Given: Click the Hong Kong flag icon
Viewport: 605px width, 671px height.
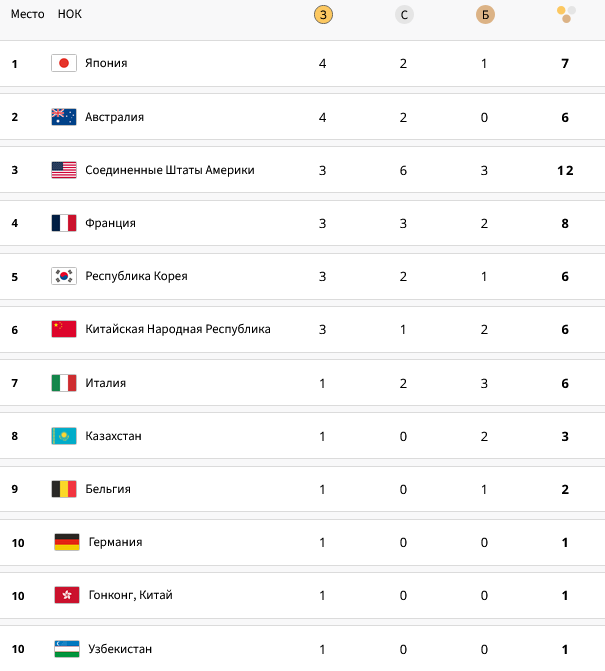Looking at the screenshot, I should pyautogui.click(x=67, y=595).
